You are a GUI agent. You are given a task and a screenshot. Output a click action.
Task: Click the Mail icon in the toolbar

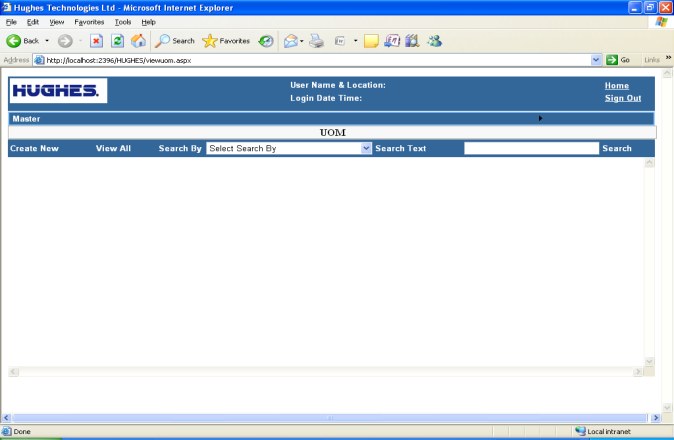[291, 41]
